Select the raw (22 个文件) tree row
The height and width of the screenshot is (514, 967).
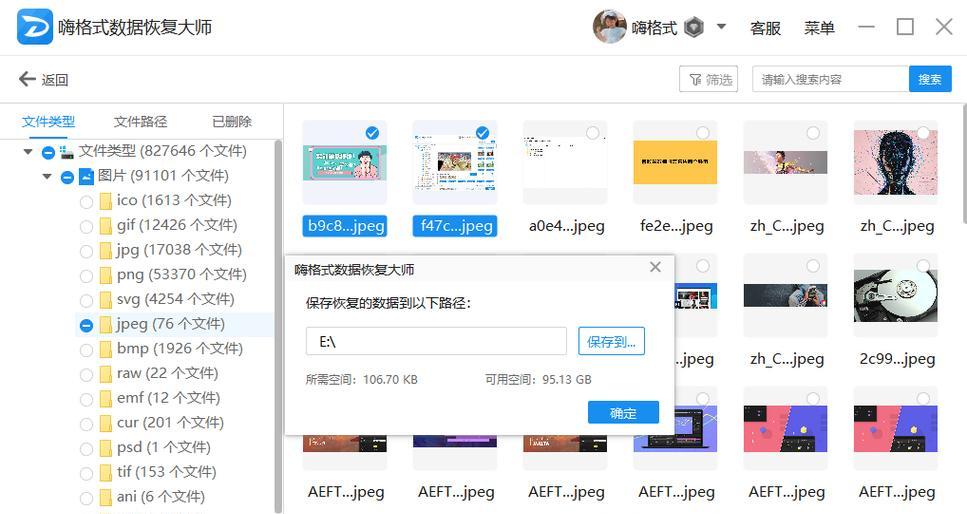pos(175,374)
